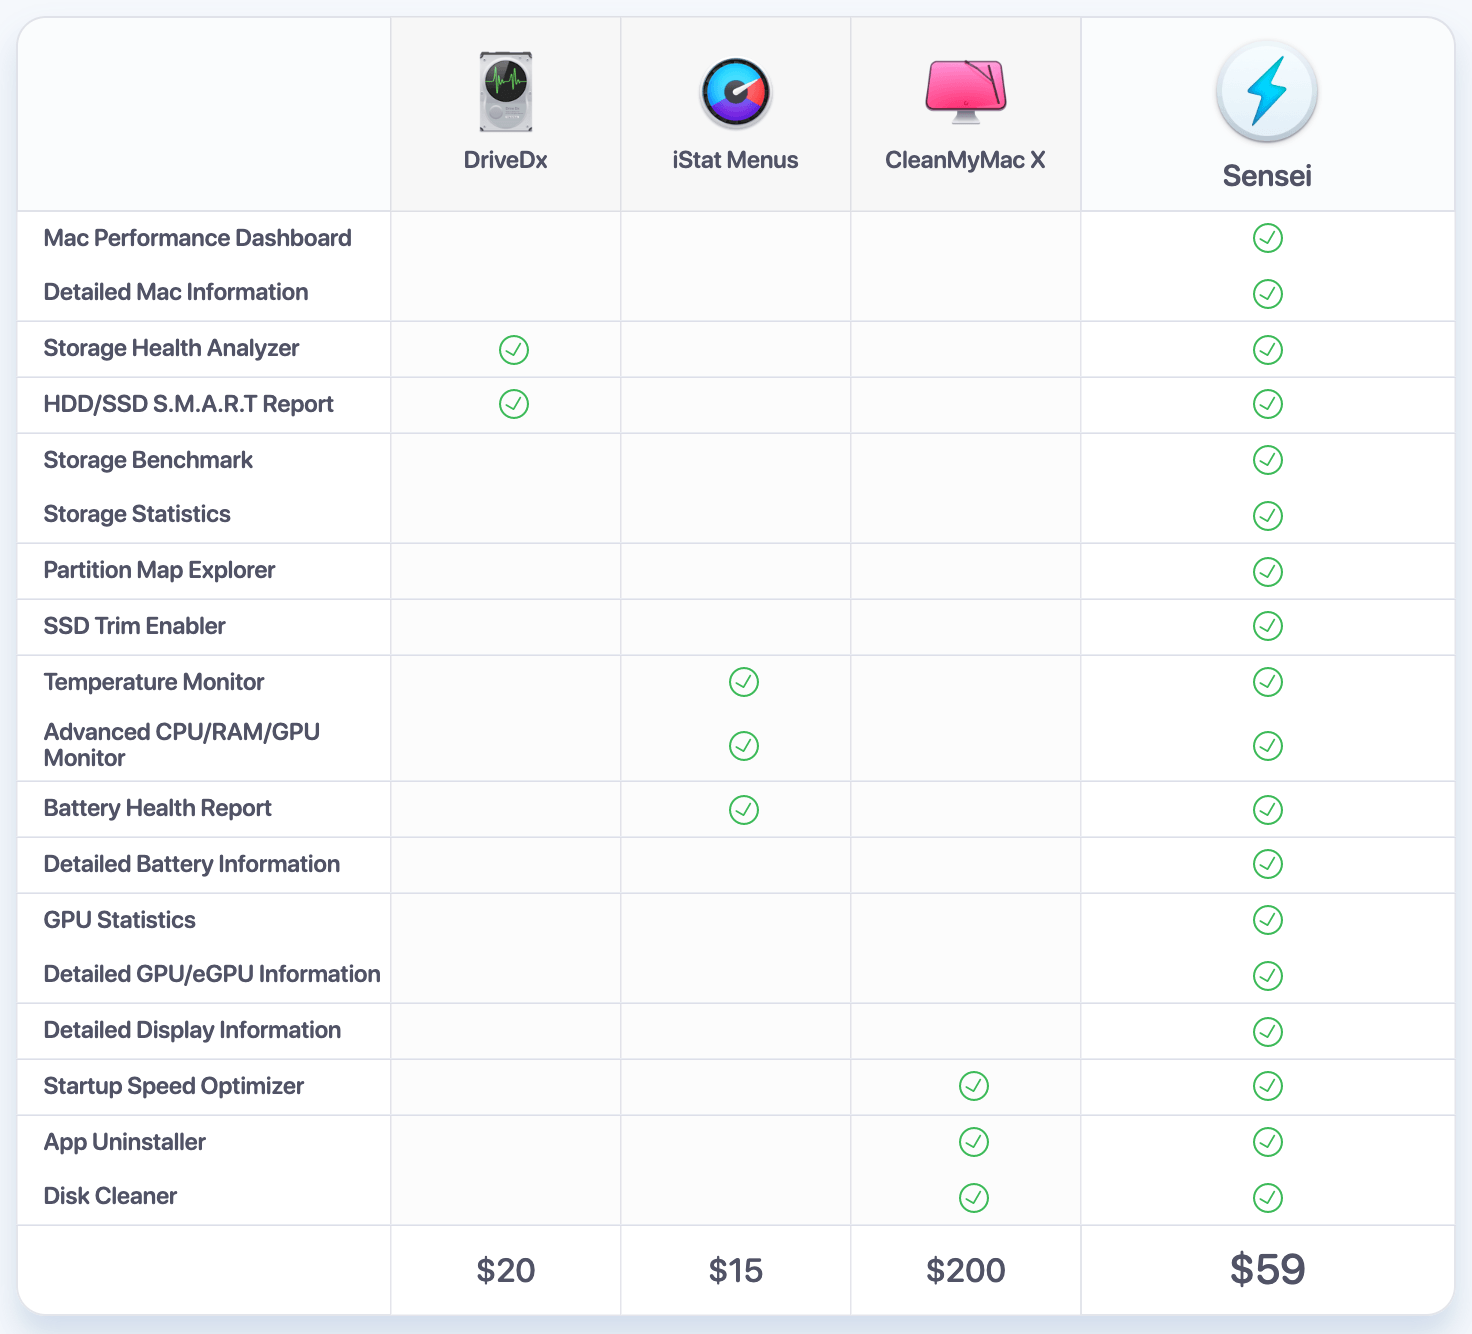This screenshot has height=1334, width=1472.
Task: Click the Startup Speed Optimizer label
Action: pos(174,1086)
